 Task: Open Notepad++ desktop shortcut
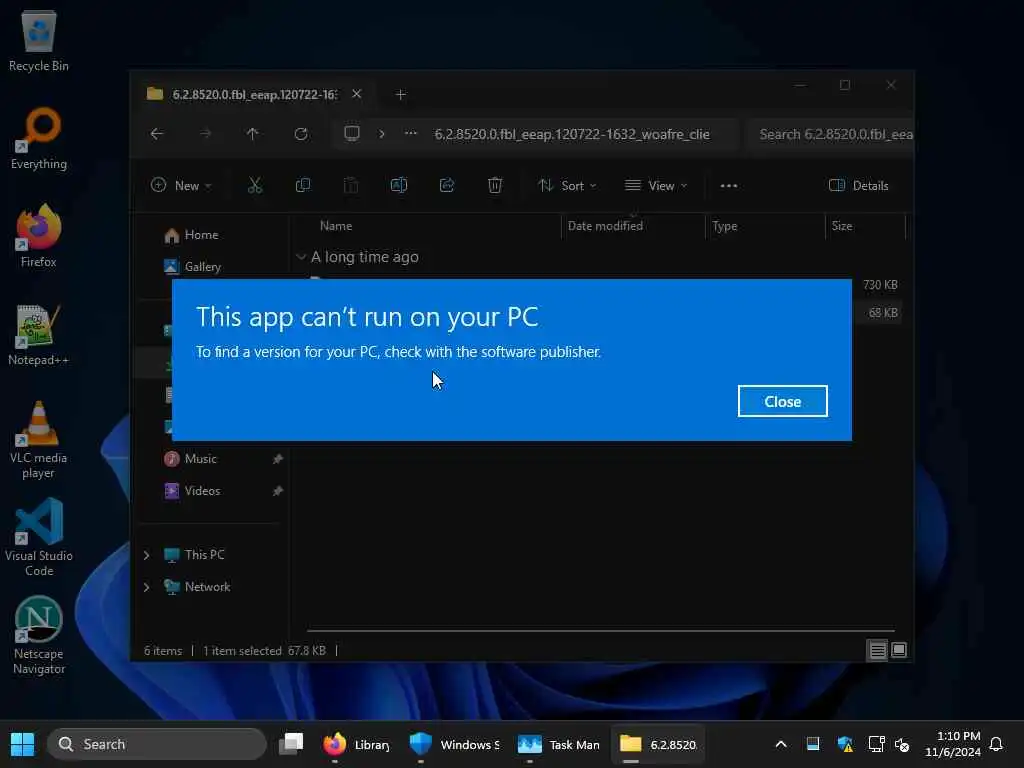point(39,334)
